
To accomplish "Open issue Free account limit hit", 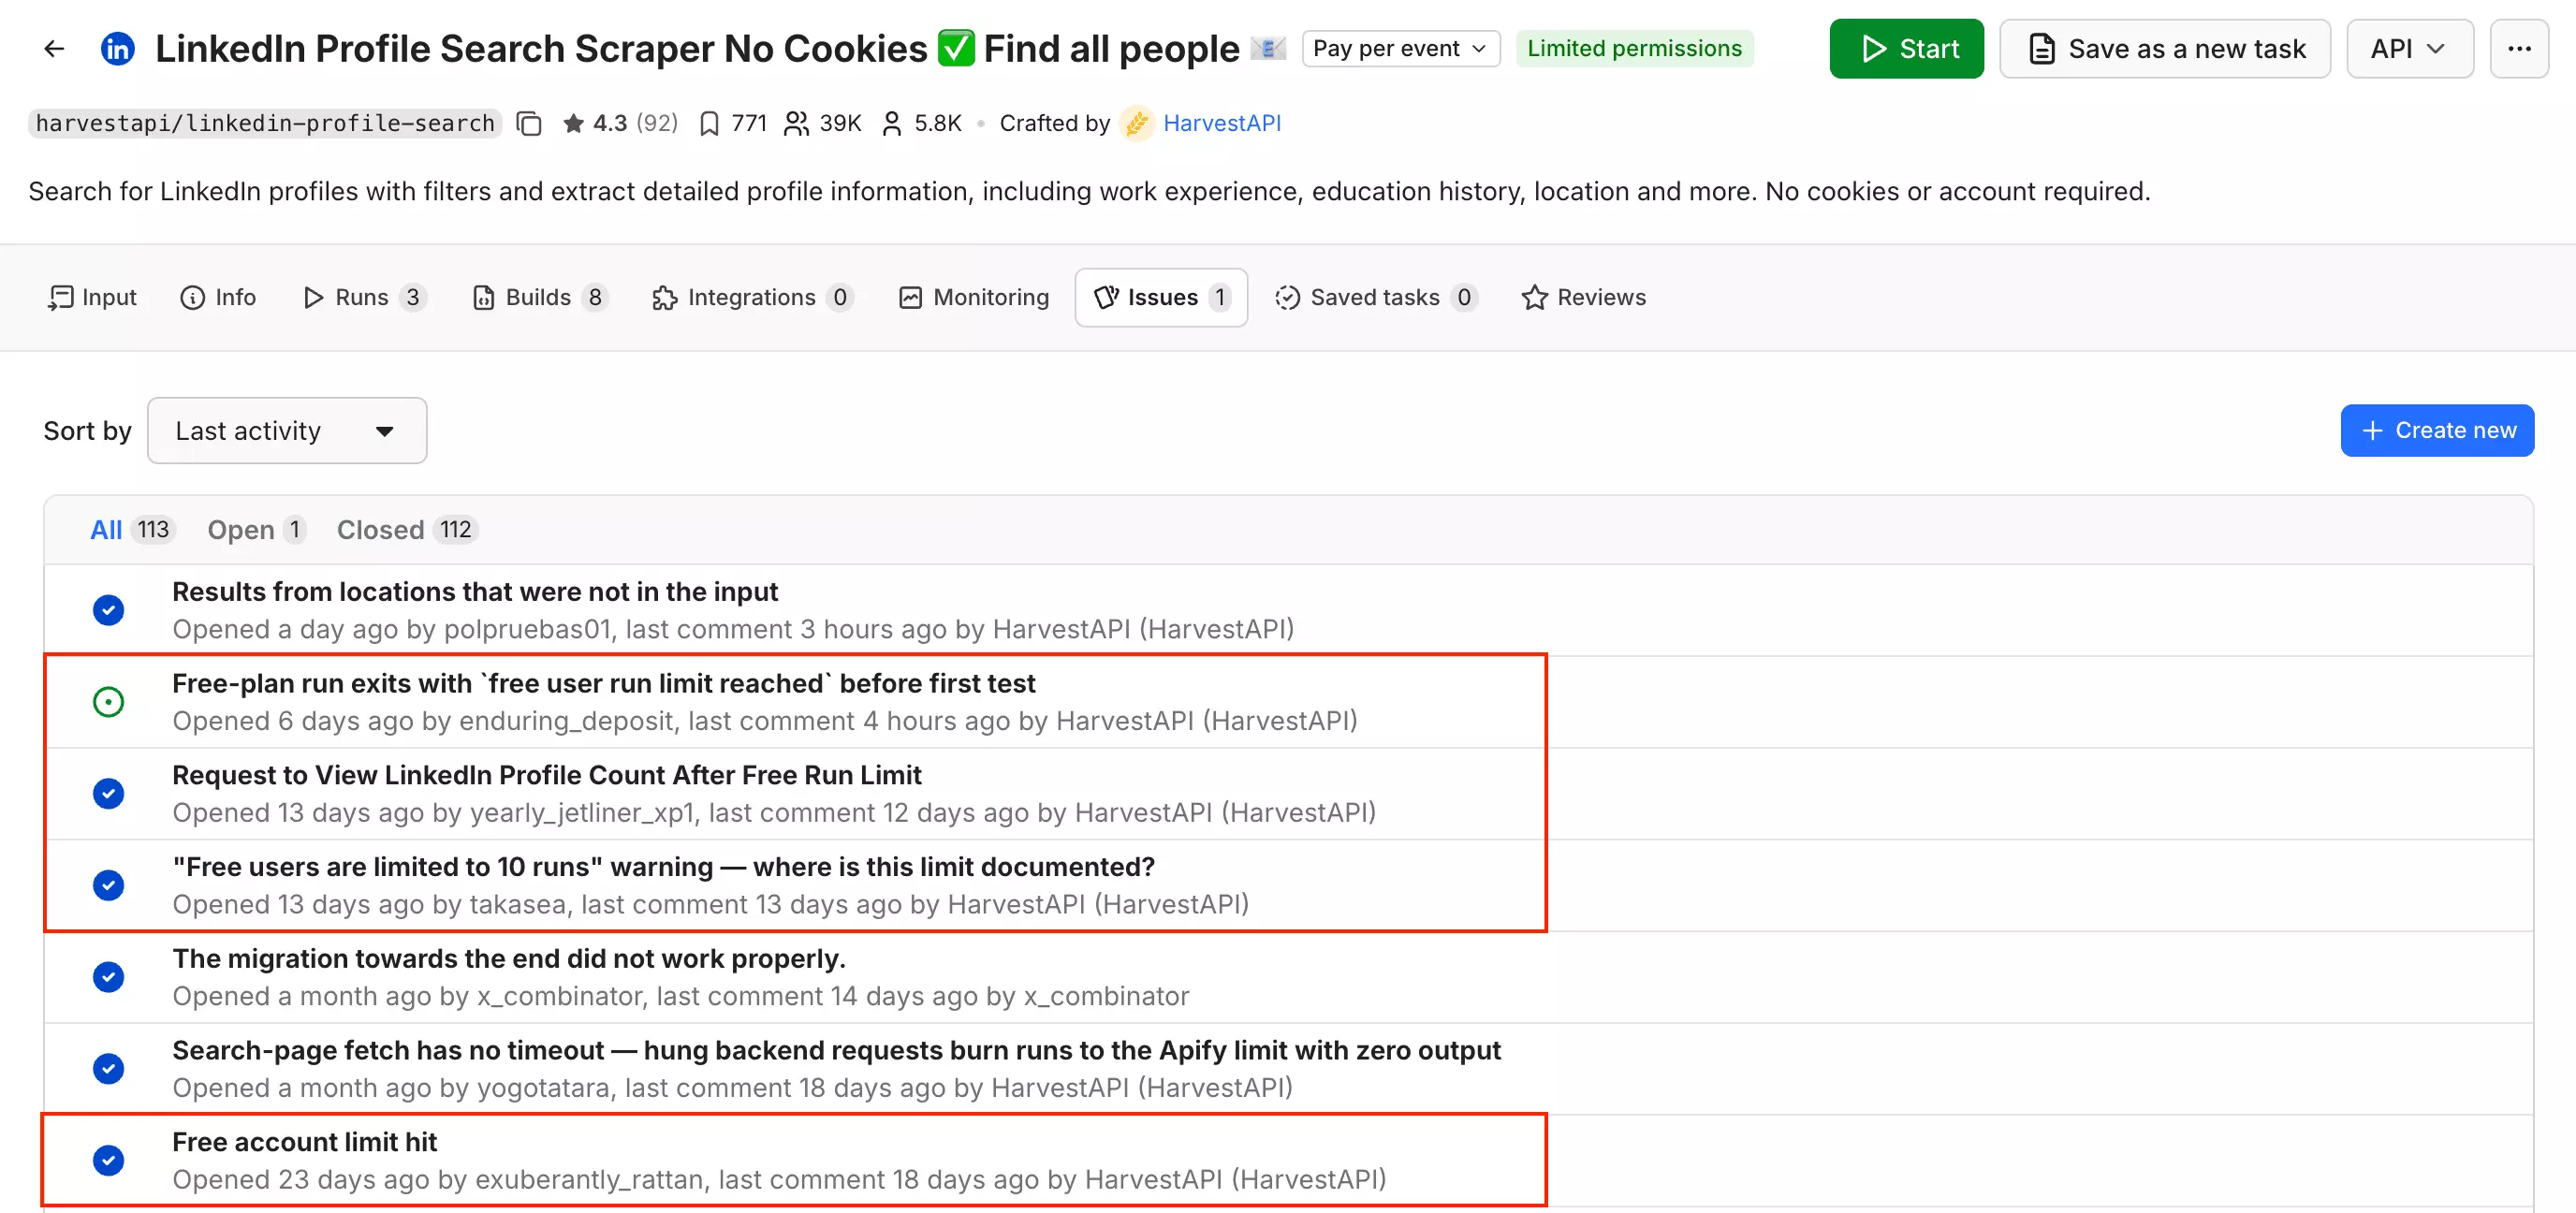I will pyautogui.click(x=305, y=1142).
